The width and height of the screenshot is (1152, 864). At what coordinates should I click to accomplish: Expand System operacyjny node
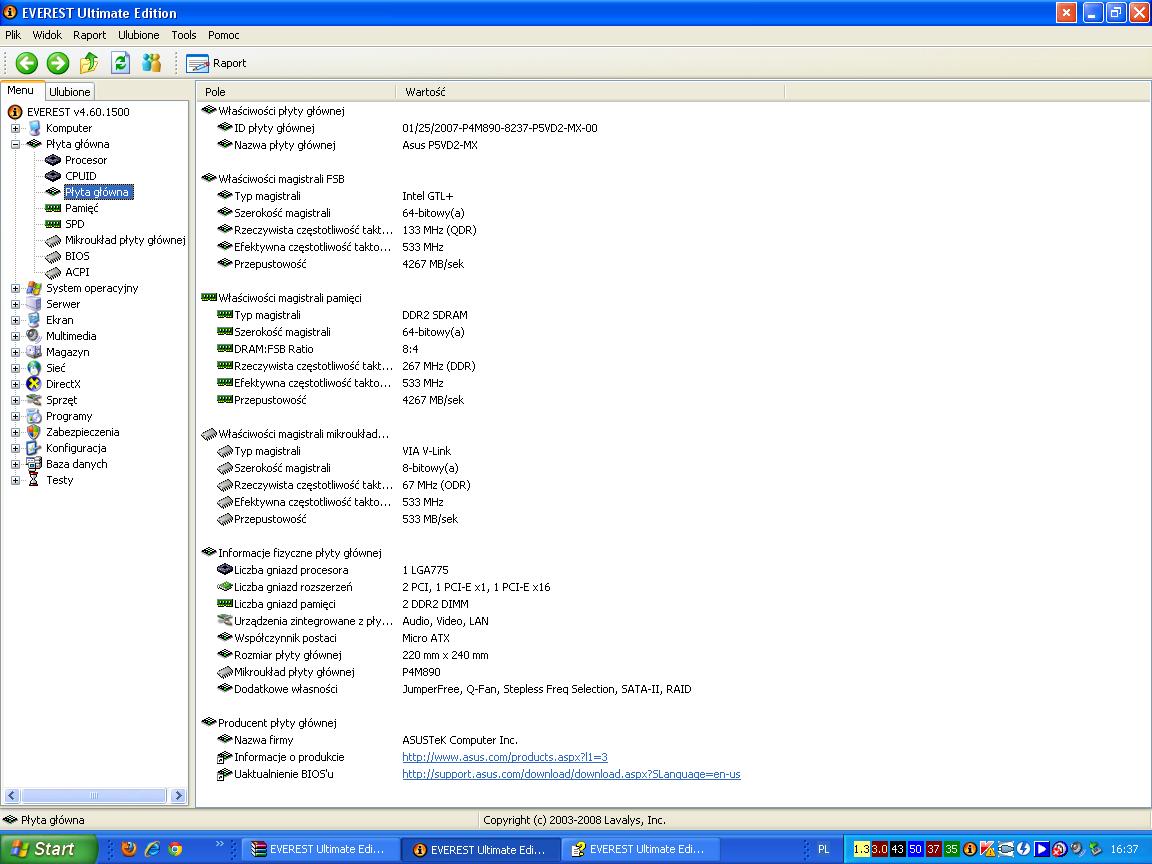(x=15, y=288)
